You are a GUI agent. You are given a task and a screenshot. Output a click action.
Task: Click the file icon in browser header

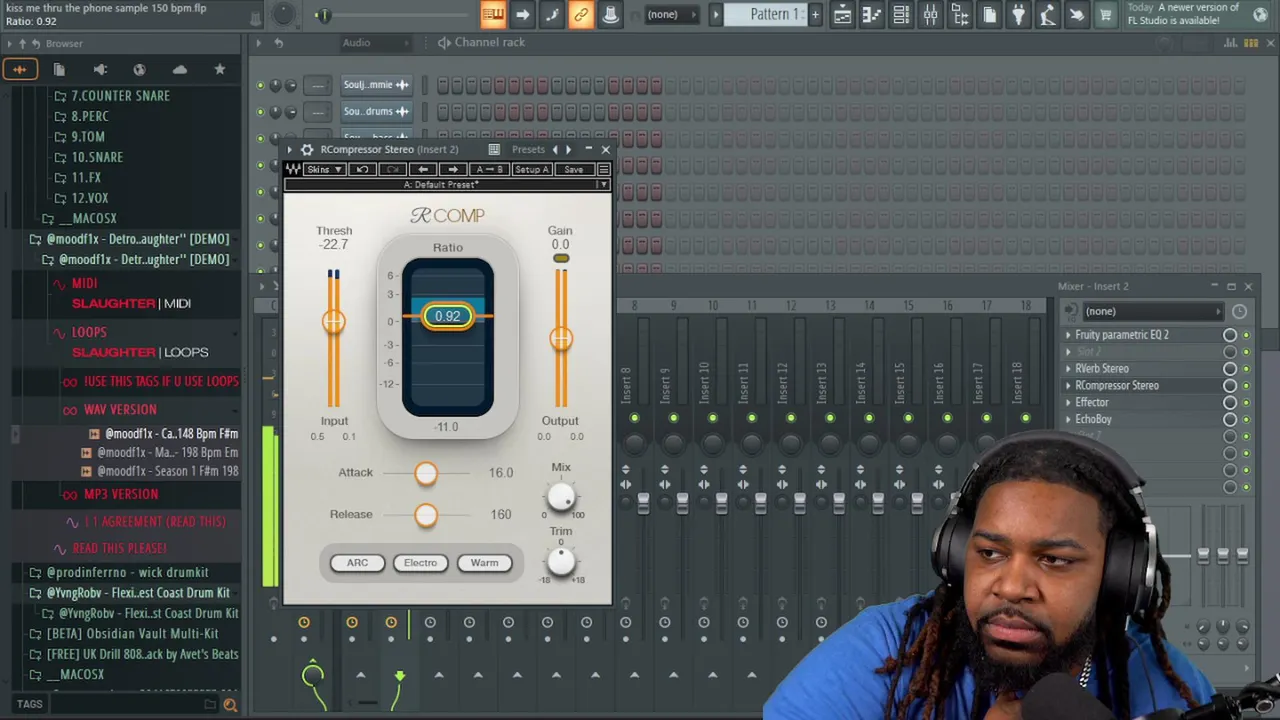pyautogui.click(x=59, y=69)
